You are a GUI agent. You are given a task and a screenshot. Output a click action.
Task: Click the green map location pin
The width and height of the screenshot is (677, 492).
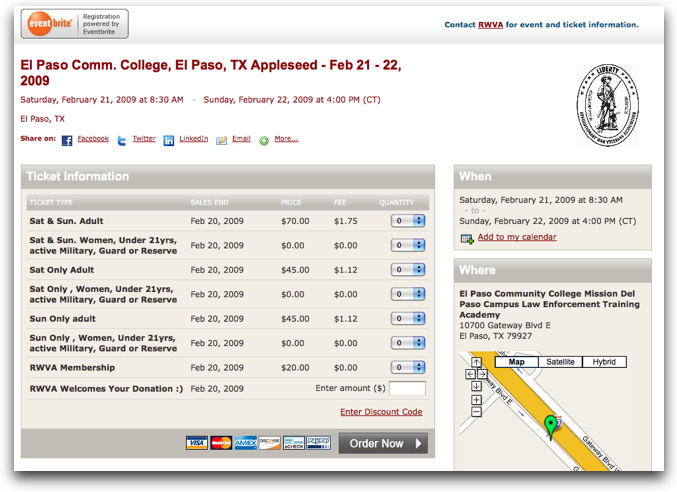point(550,426)
